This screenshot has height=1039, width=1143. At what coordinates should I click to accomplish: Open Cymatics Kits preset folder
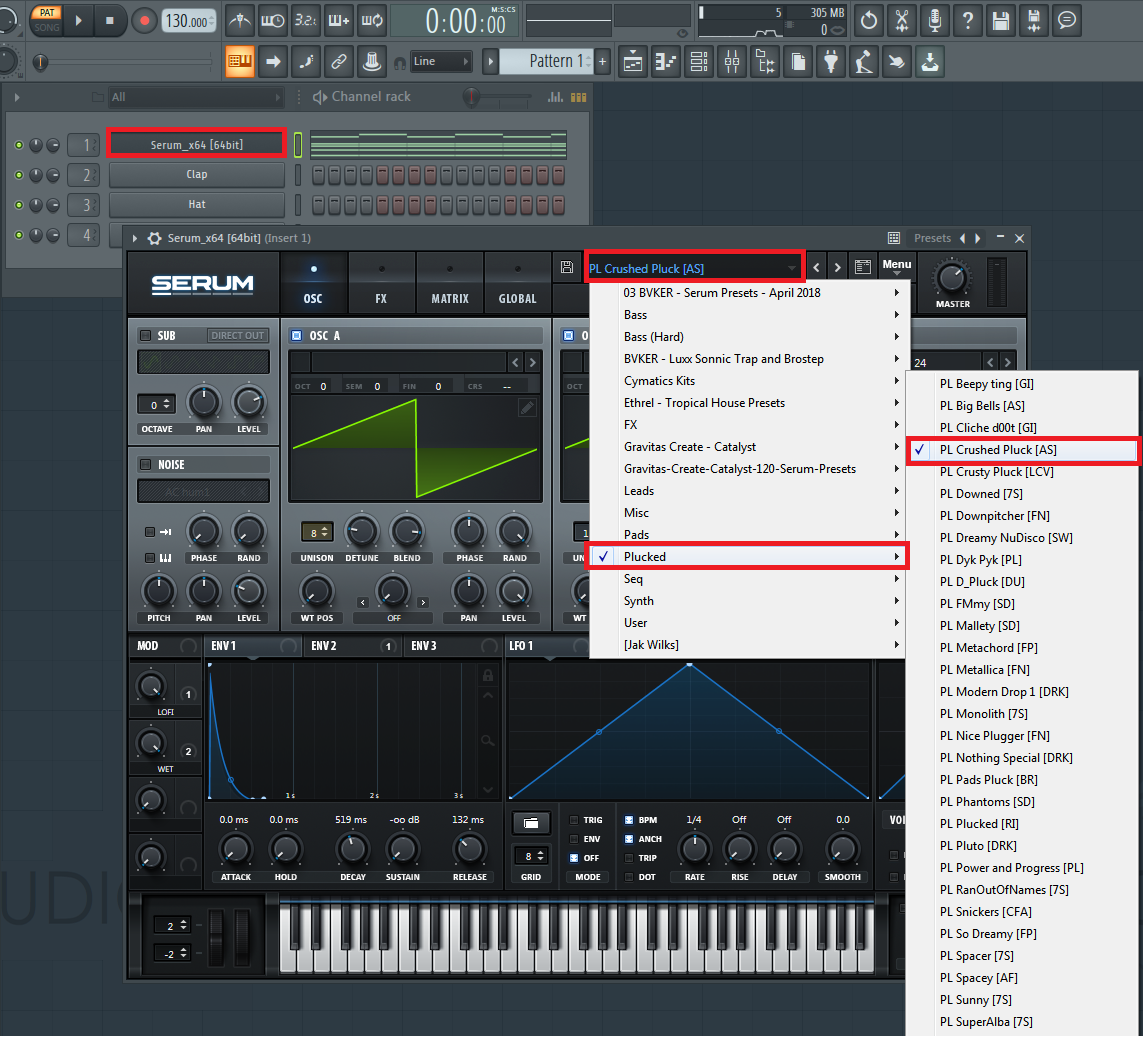coord(747,381)
